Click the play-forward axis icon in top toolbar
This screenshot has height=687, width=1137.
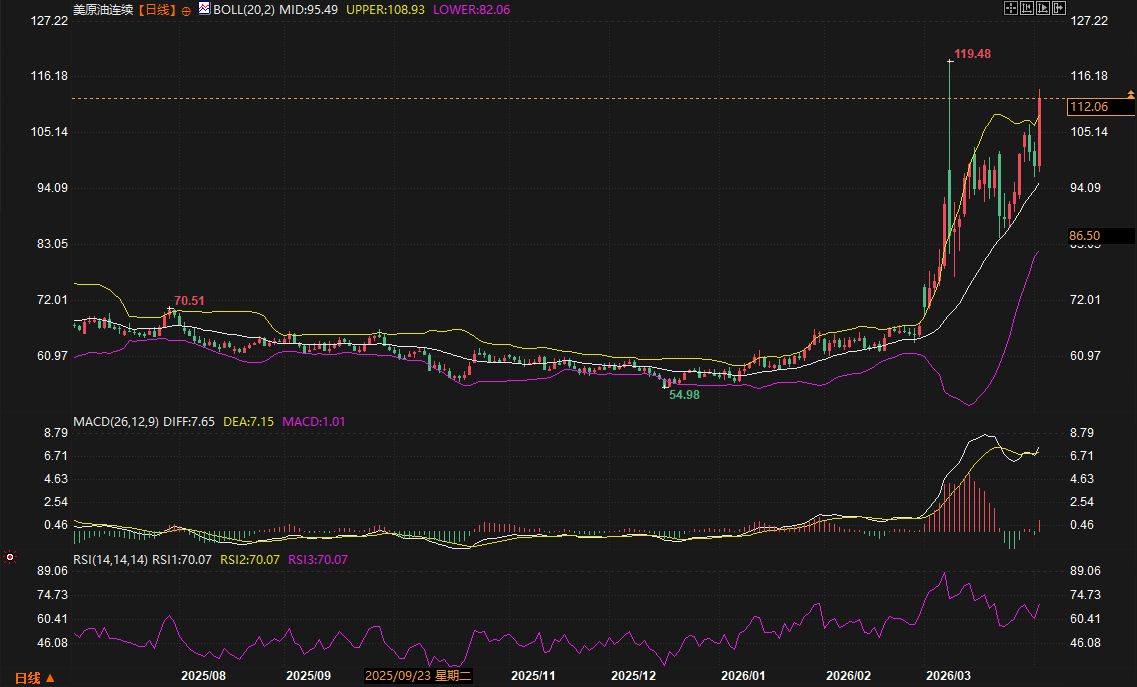tap(1042, 8)
